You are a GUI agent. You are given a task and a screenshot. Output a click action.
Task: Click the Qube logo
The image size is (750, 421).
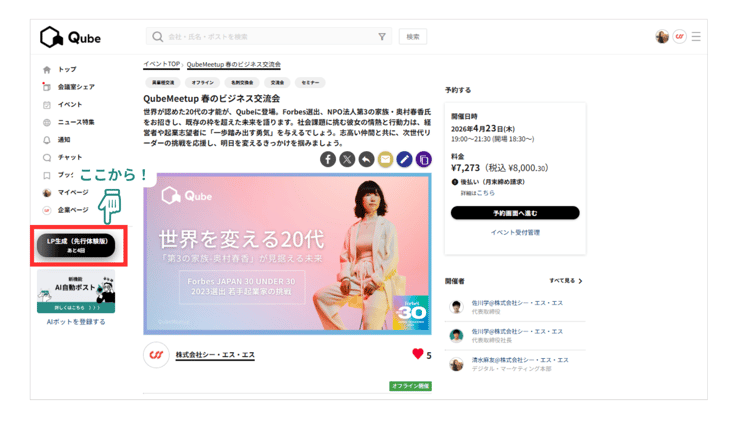click(70, 38)
